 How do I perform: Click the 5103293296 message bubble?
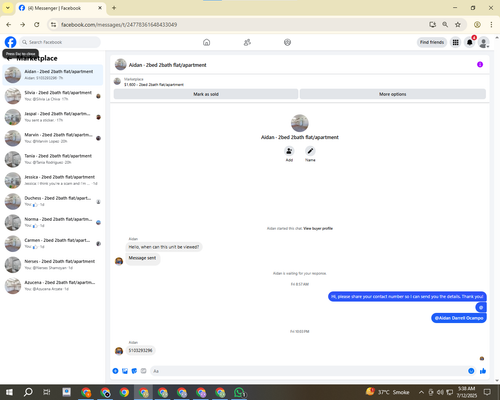point(140,350)
